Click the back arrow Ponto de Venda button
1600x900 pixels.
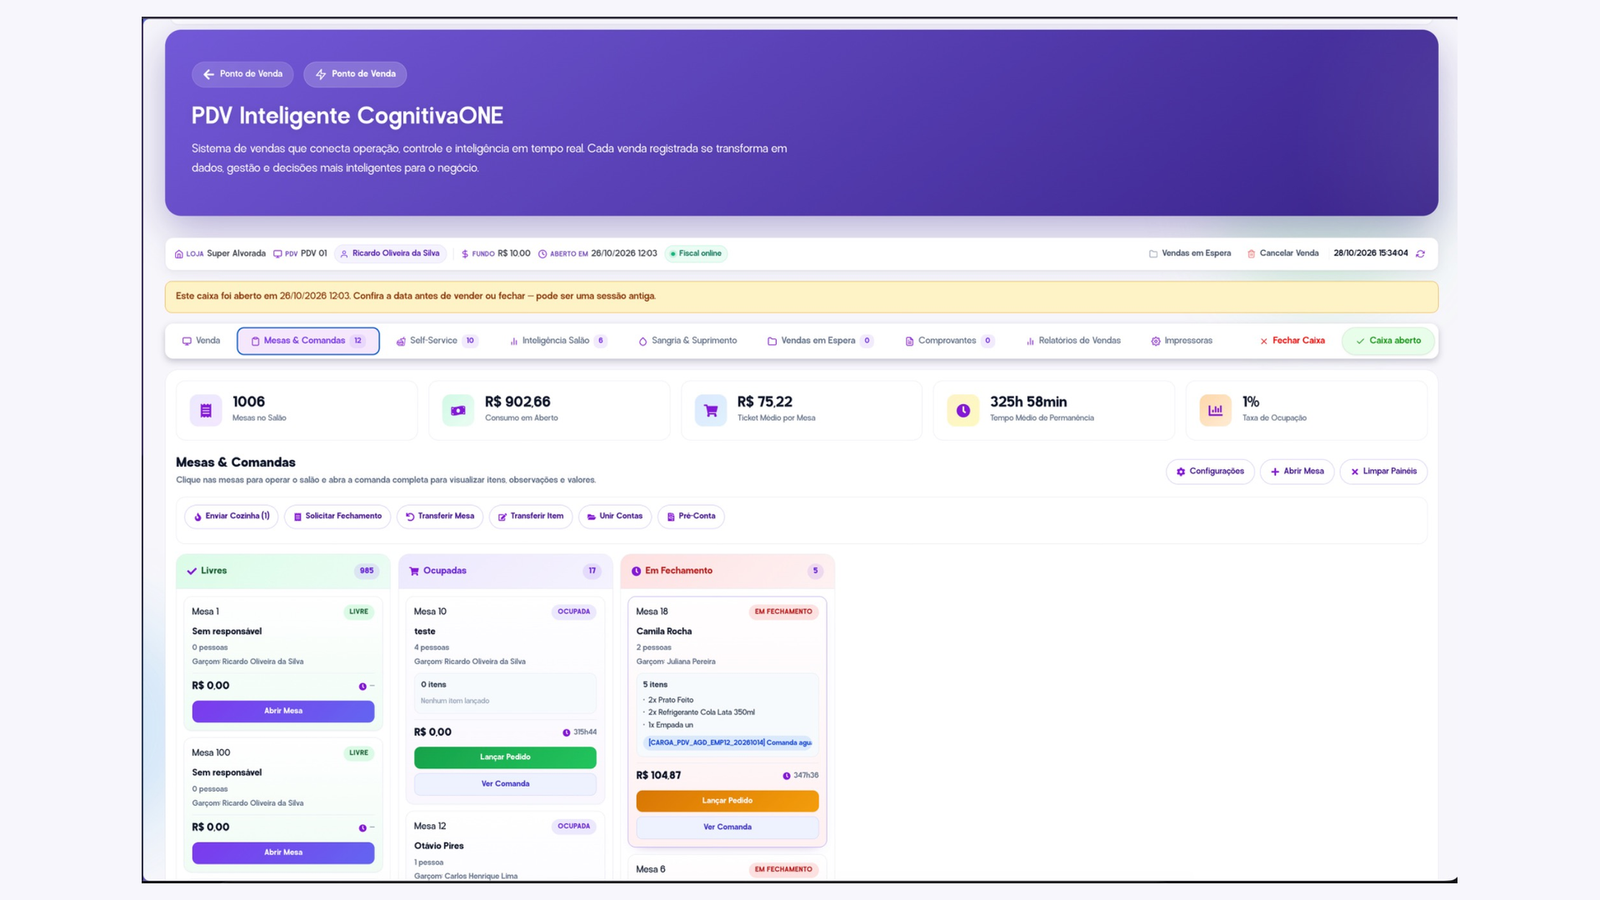pyautogui.click(x=243, y=74)
